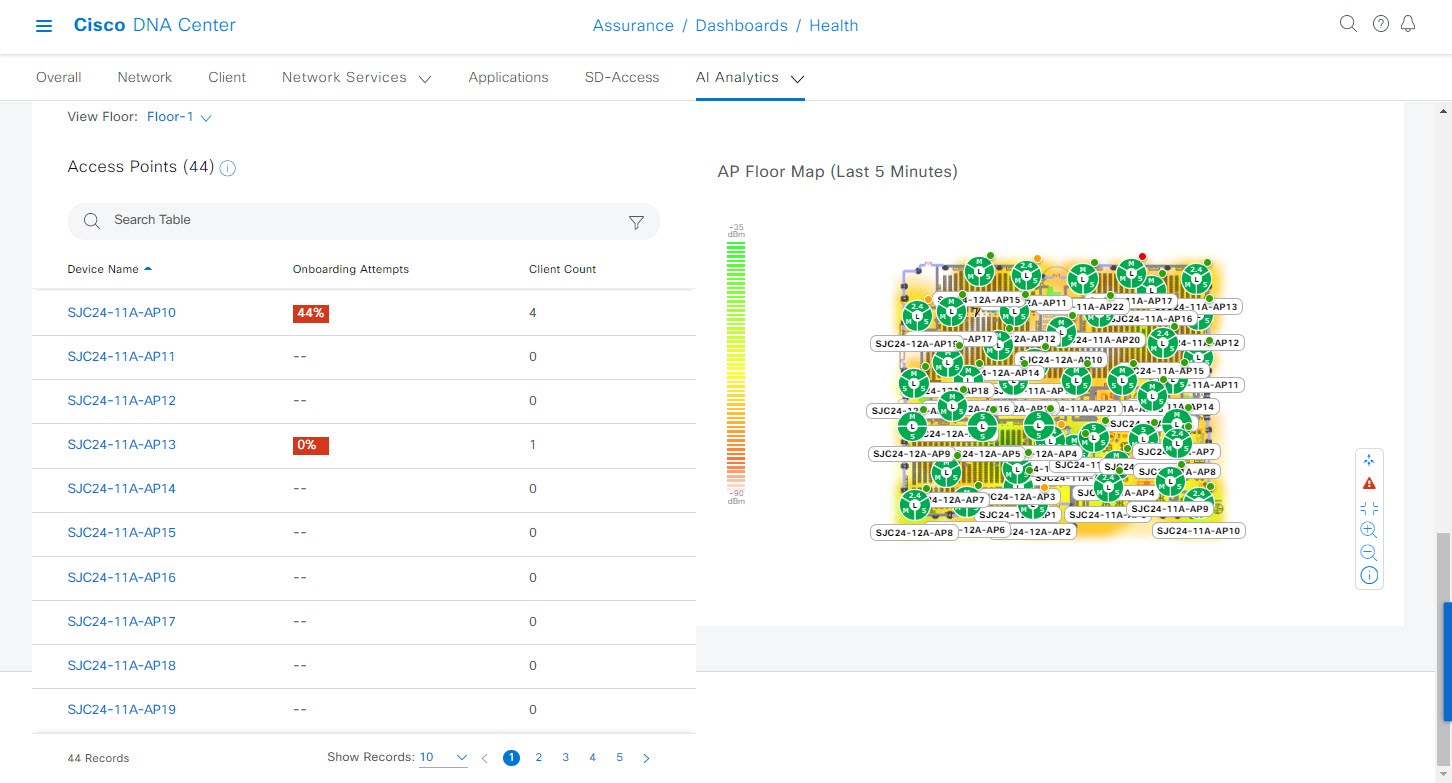Viewport: 1452px width, 783px height.
Task: Switch to the Client tab
Action: pos(227,77)
